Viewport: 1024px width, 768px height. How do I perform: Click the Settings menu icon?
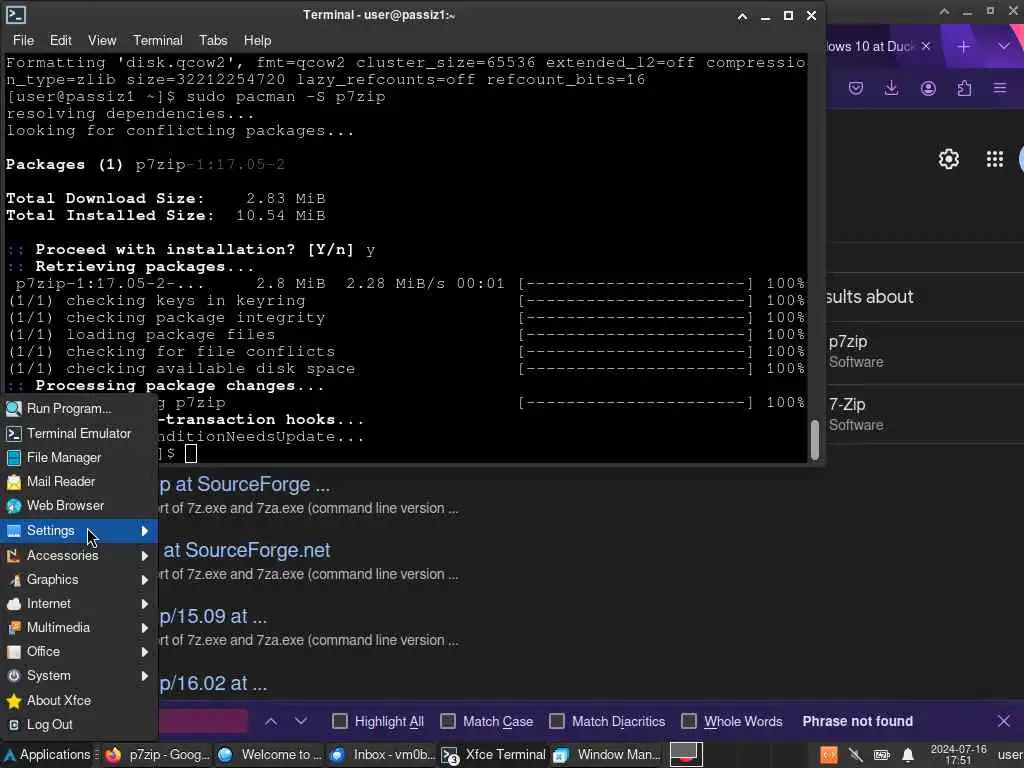(14, 531)
